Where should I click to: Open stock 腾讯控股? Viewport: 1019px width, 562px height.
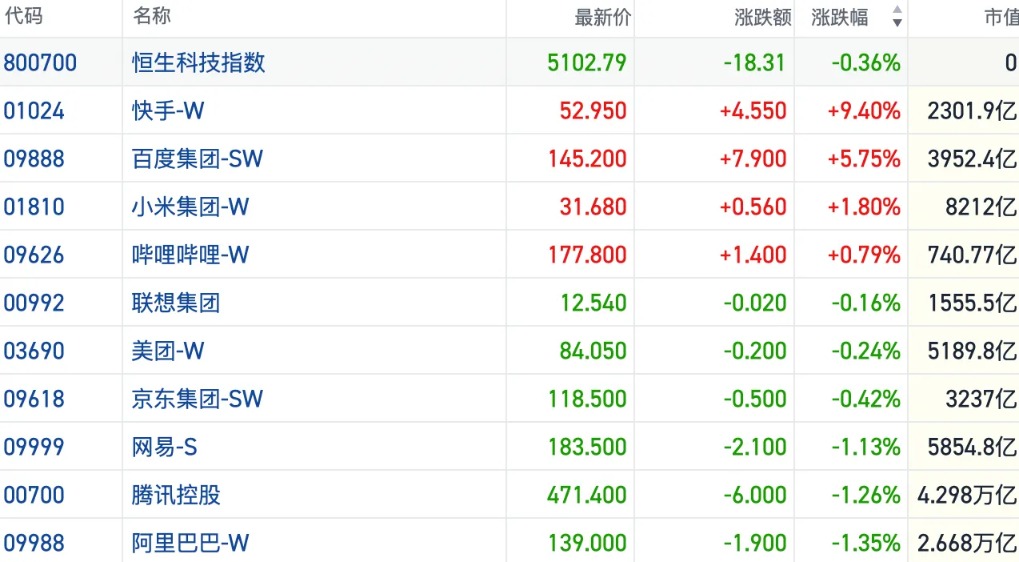175,495
